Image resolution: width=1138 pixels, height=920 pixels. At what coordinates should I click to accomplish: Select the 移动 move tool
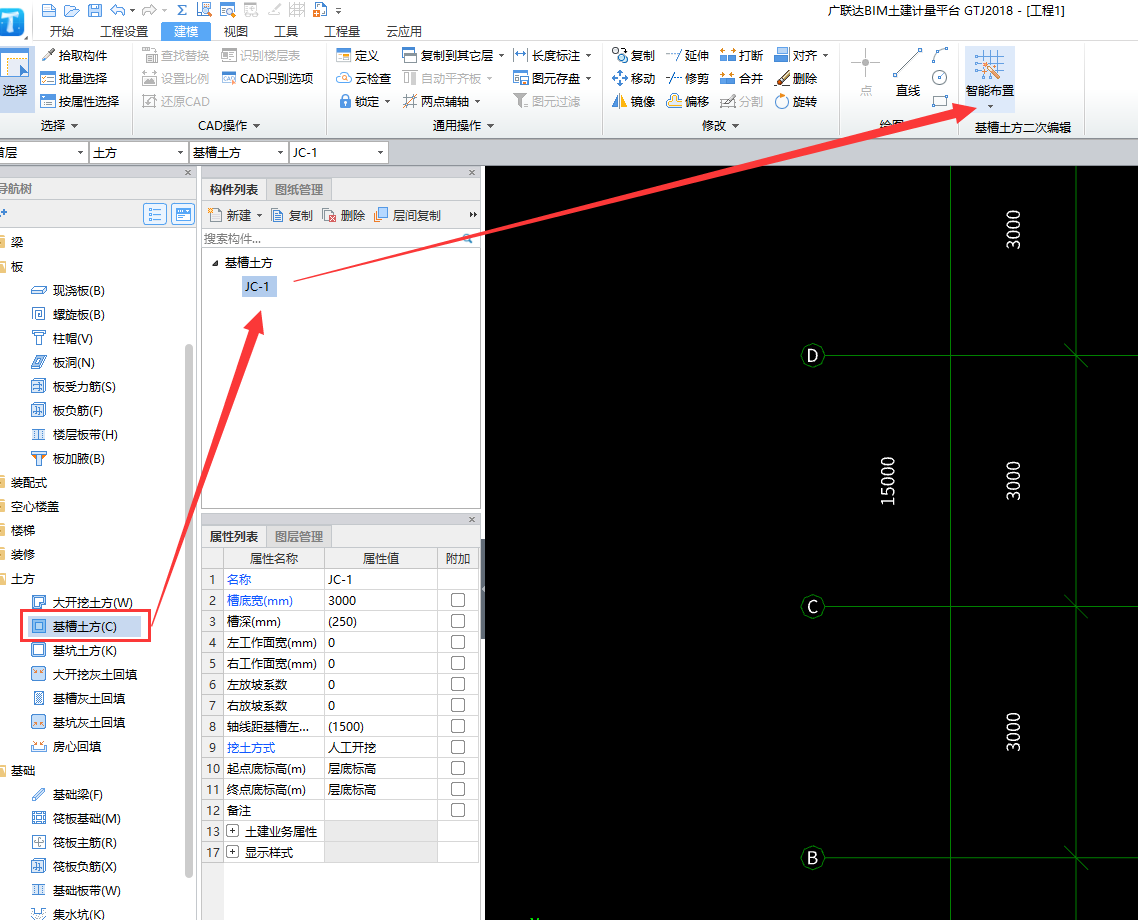click(633, 78)
